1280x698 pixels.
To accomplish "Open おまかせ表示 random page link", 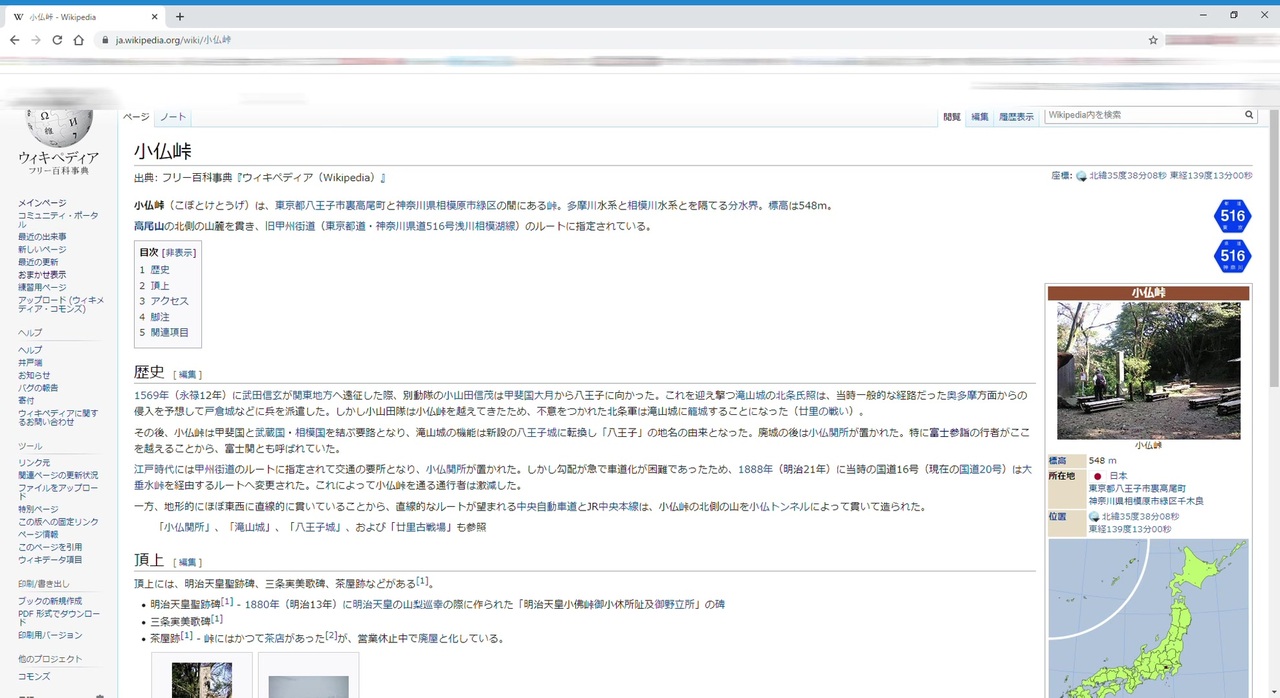I will (x=42, y=275).
